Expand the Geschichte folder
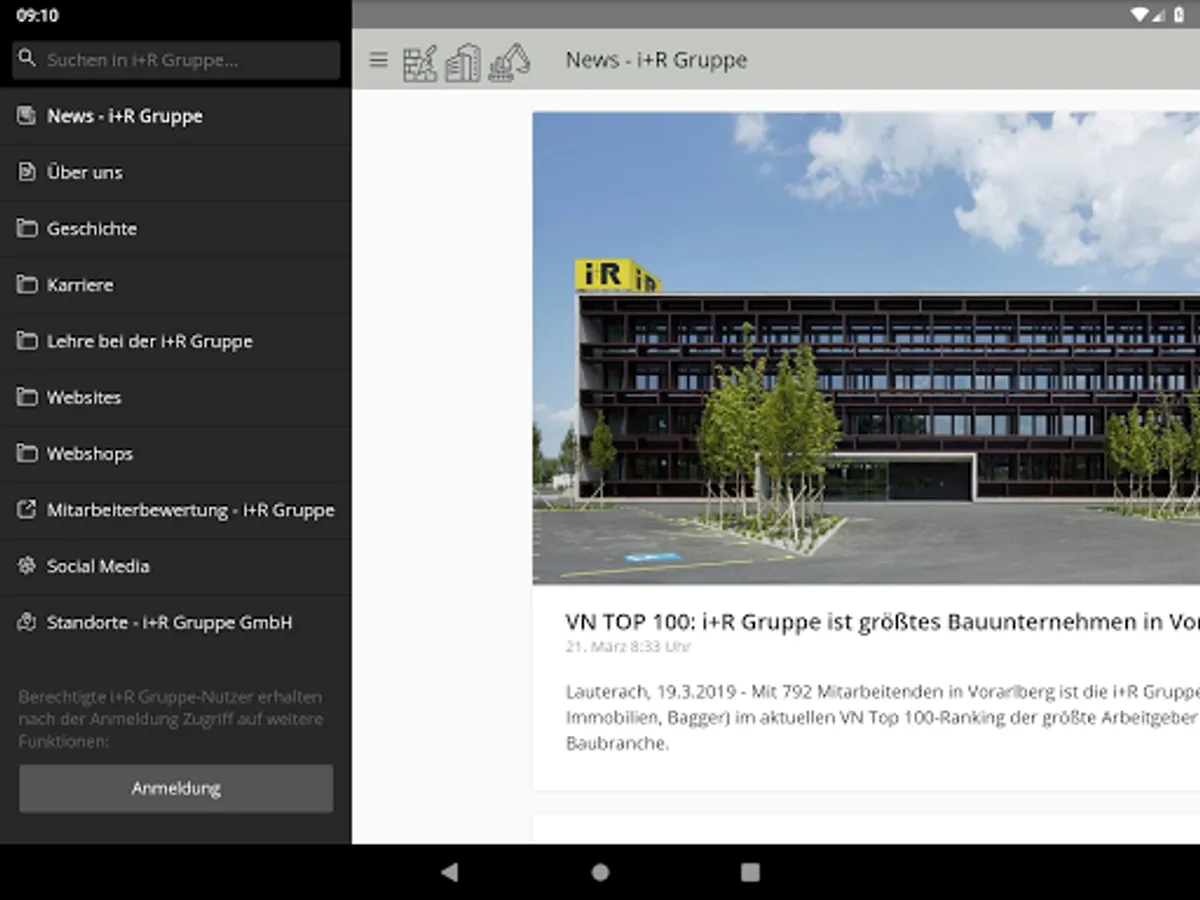 tap(91, 229)
